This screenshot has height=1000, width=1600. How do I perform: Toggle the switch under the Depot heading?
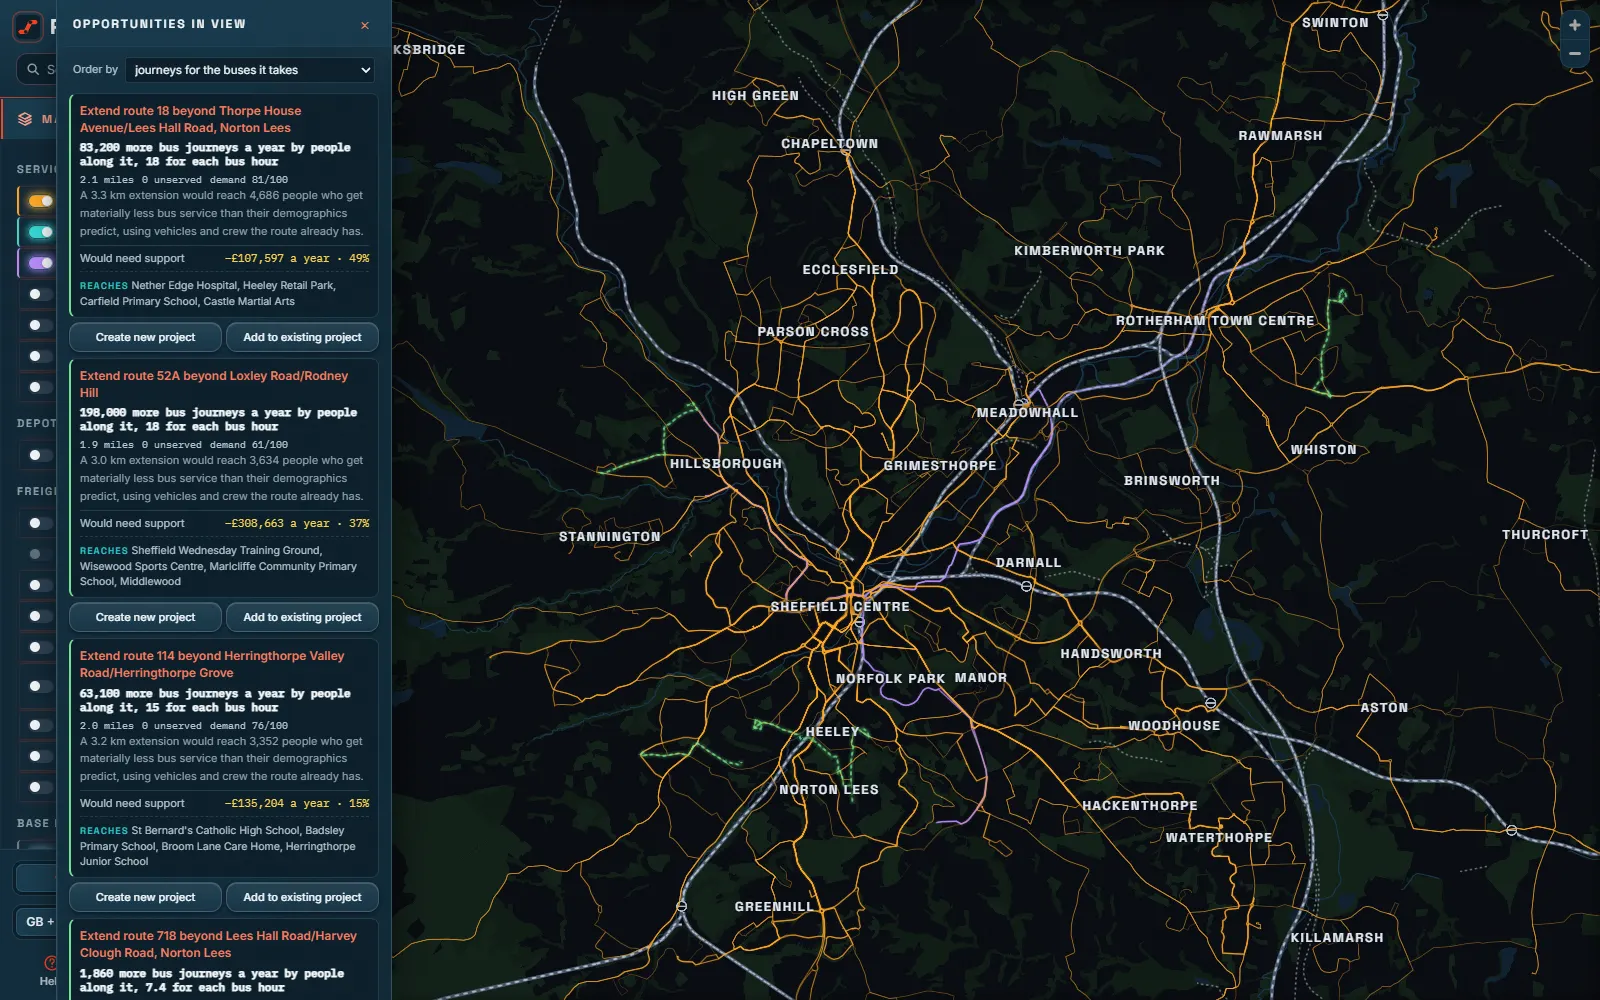40,455
